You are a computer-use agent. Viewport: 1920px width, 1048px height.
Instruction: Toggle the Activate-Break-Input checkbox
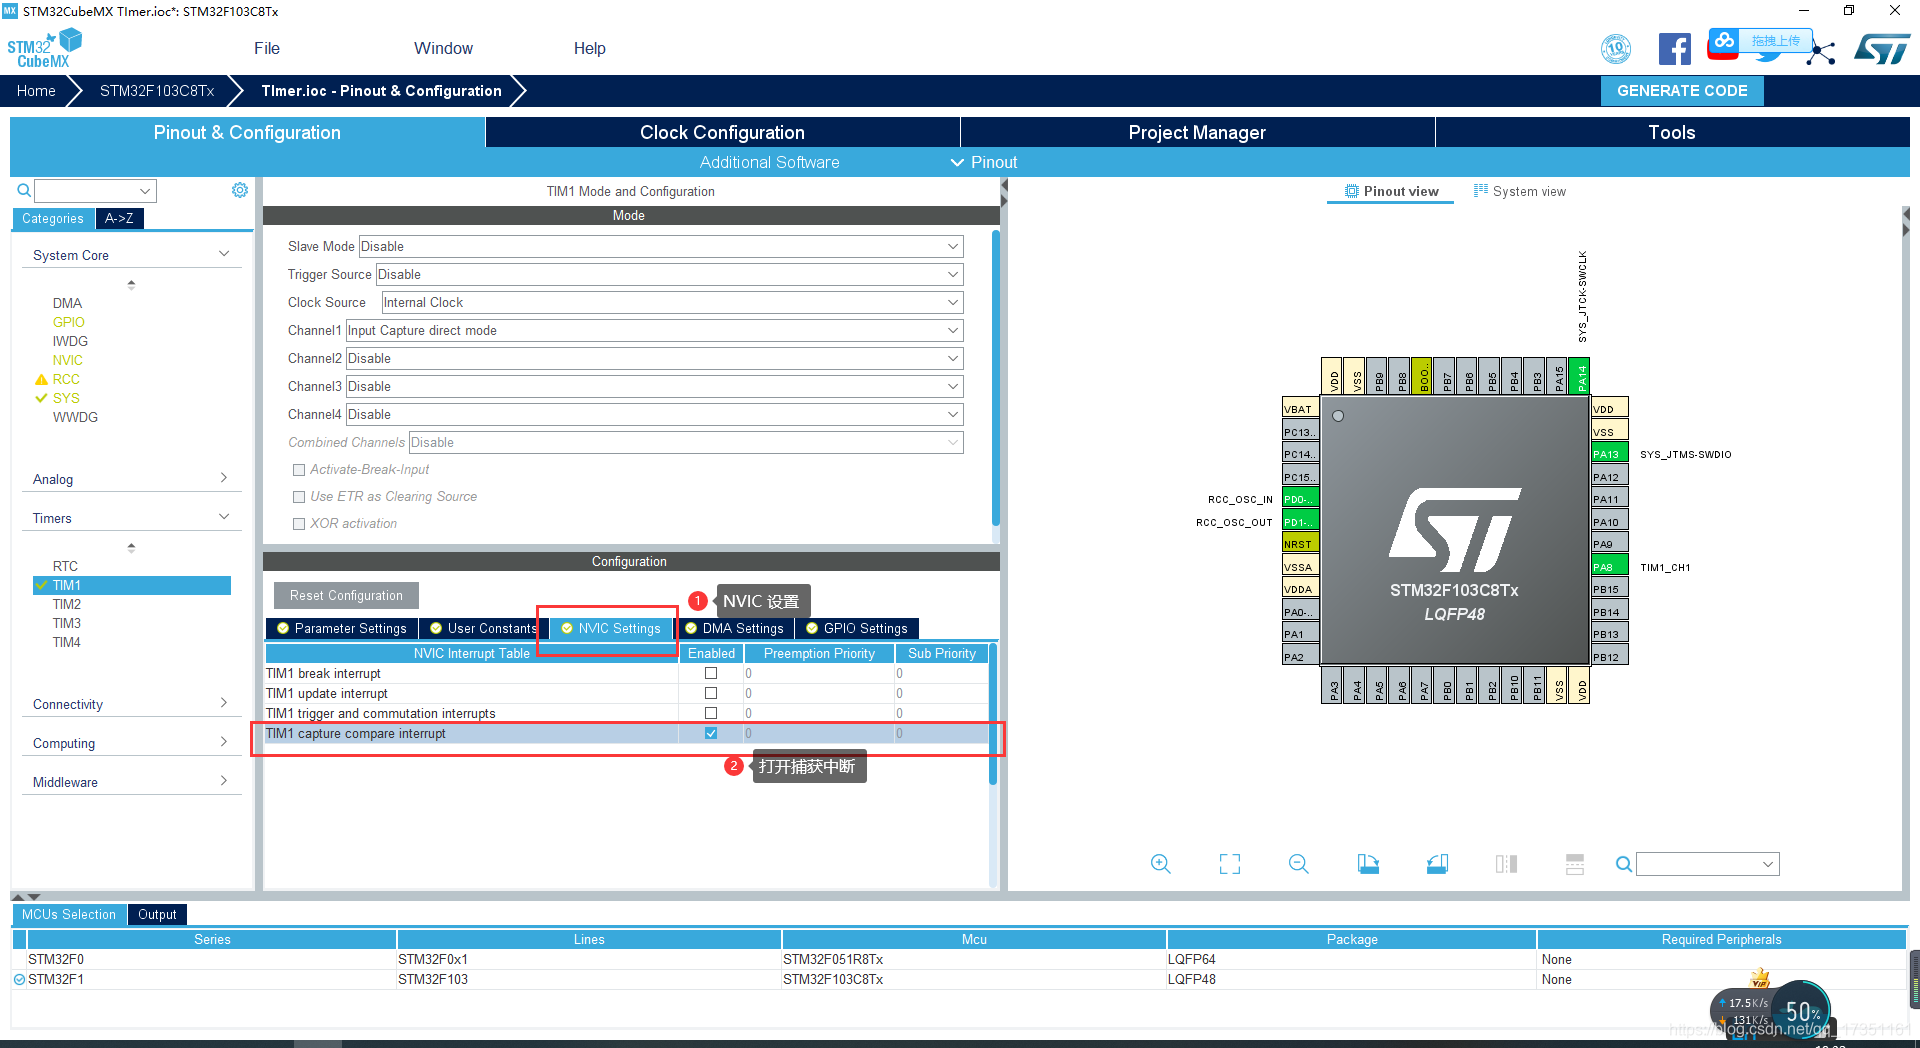pyautogui.click(x=299, y=470)
